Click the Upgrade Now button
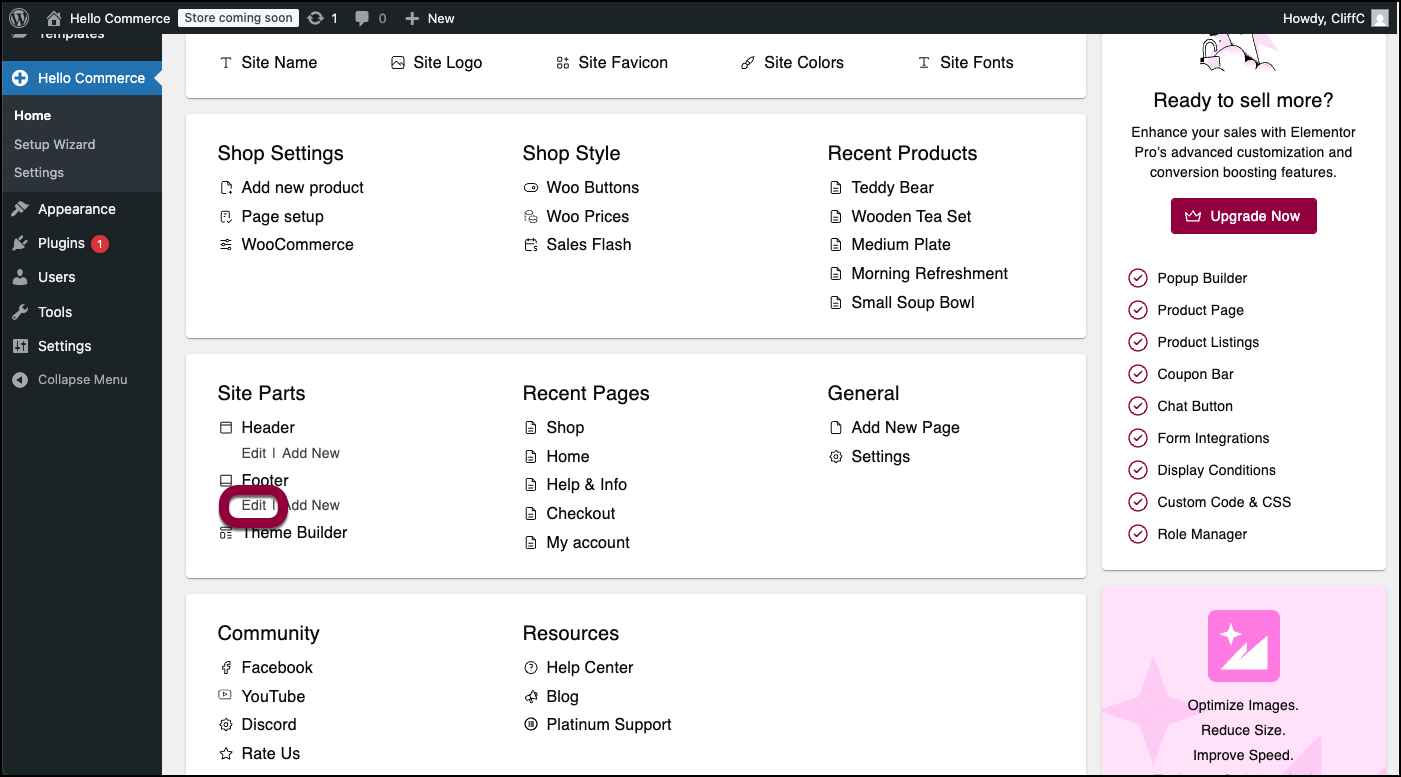 click(1243, 216)
